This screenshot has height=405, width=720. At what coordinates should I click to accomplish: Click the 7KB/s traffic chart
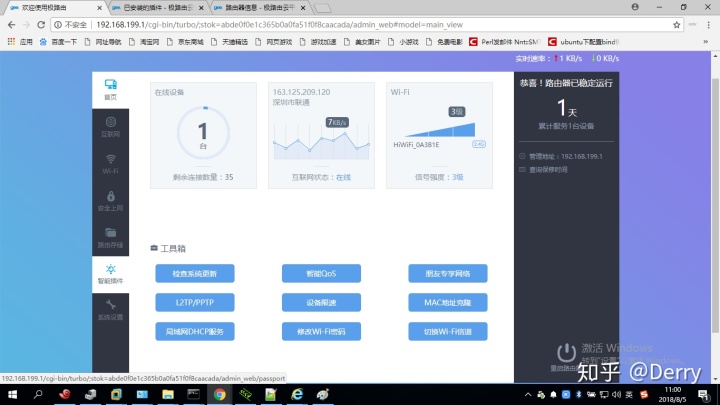[x=321, y=142]
